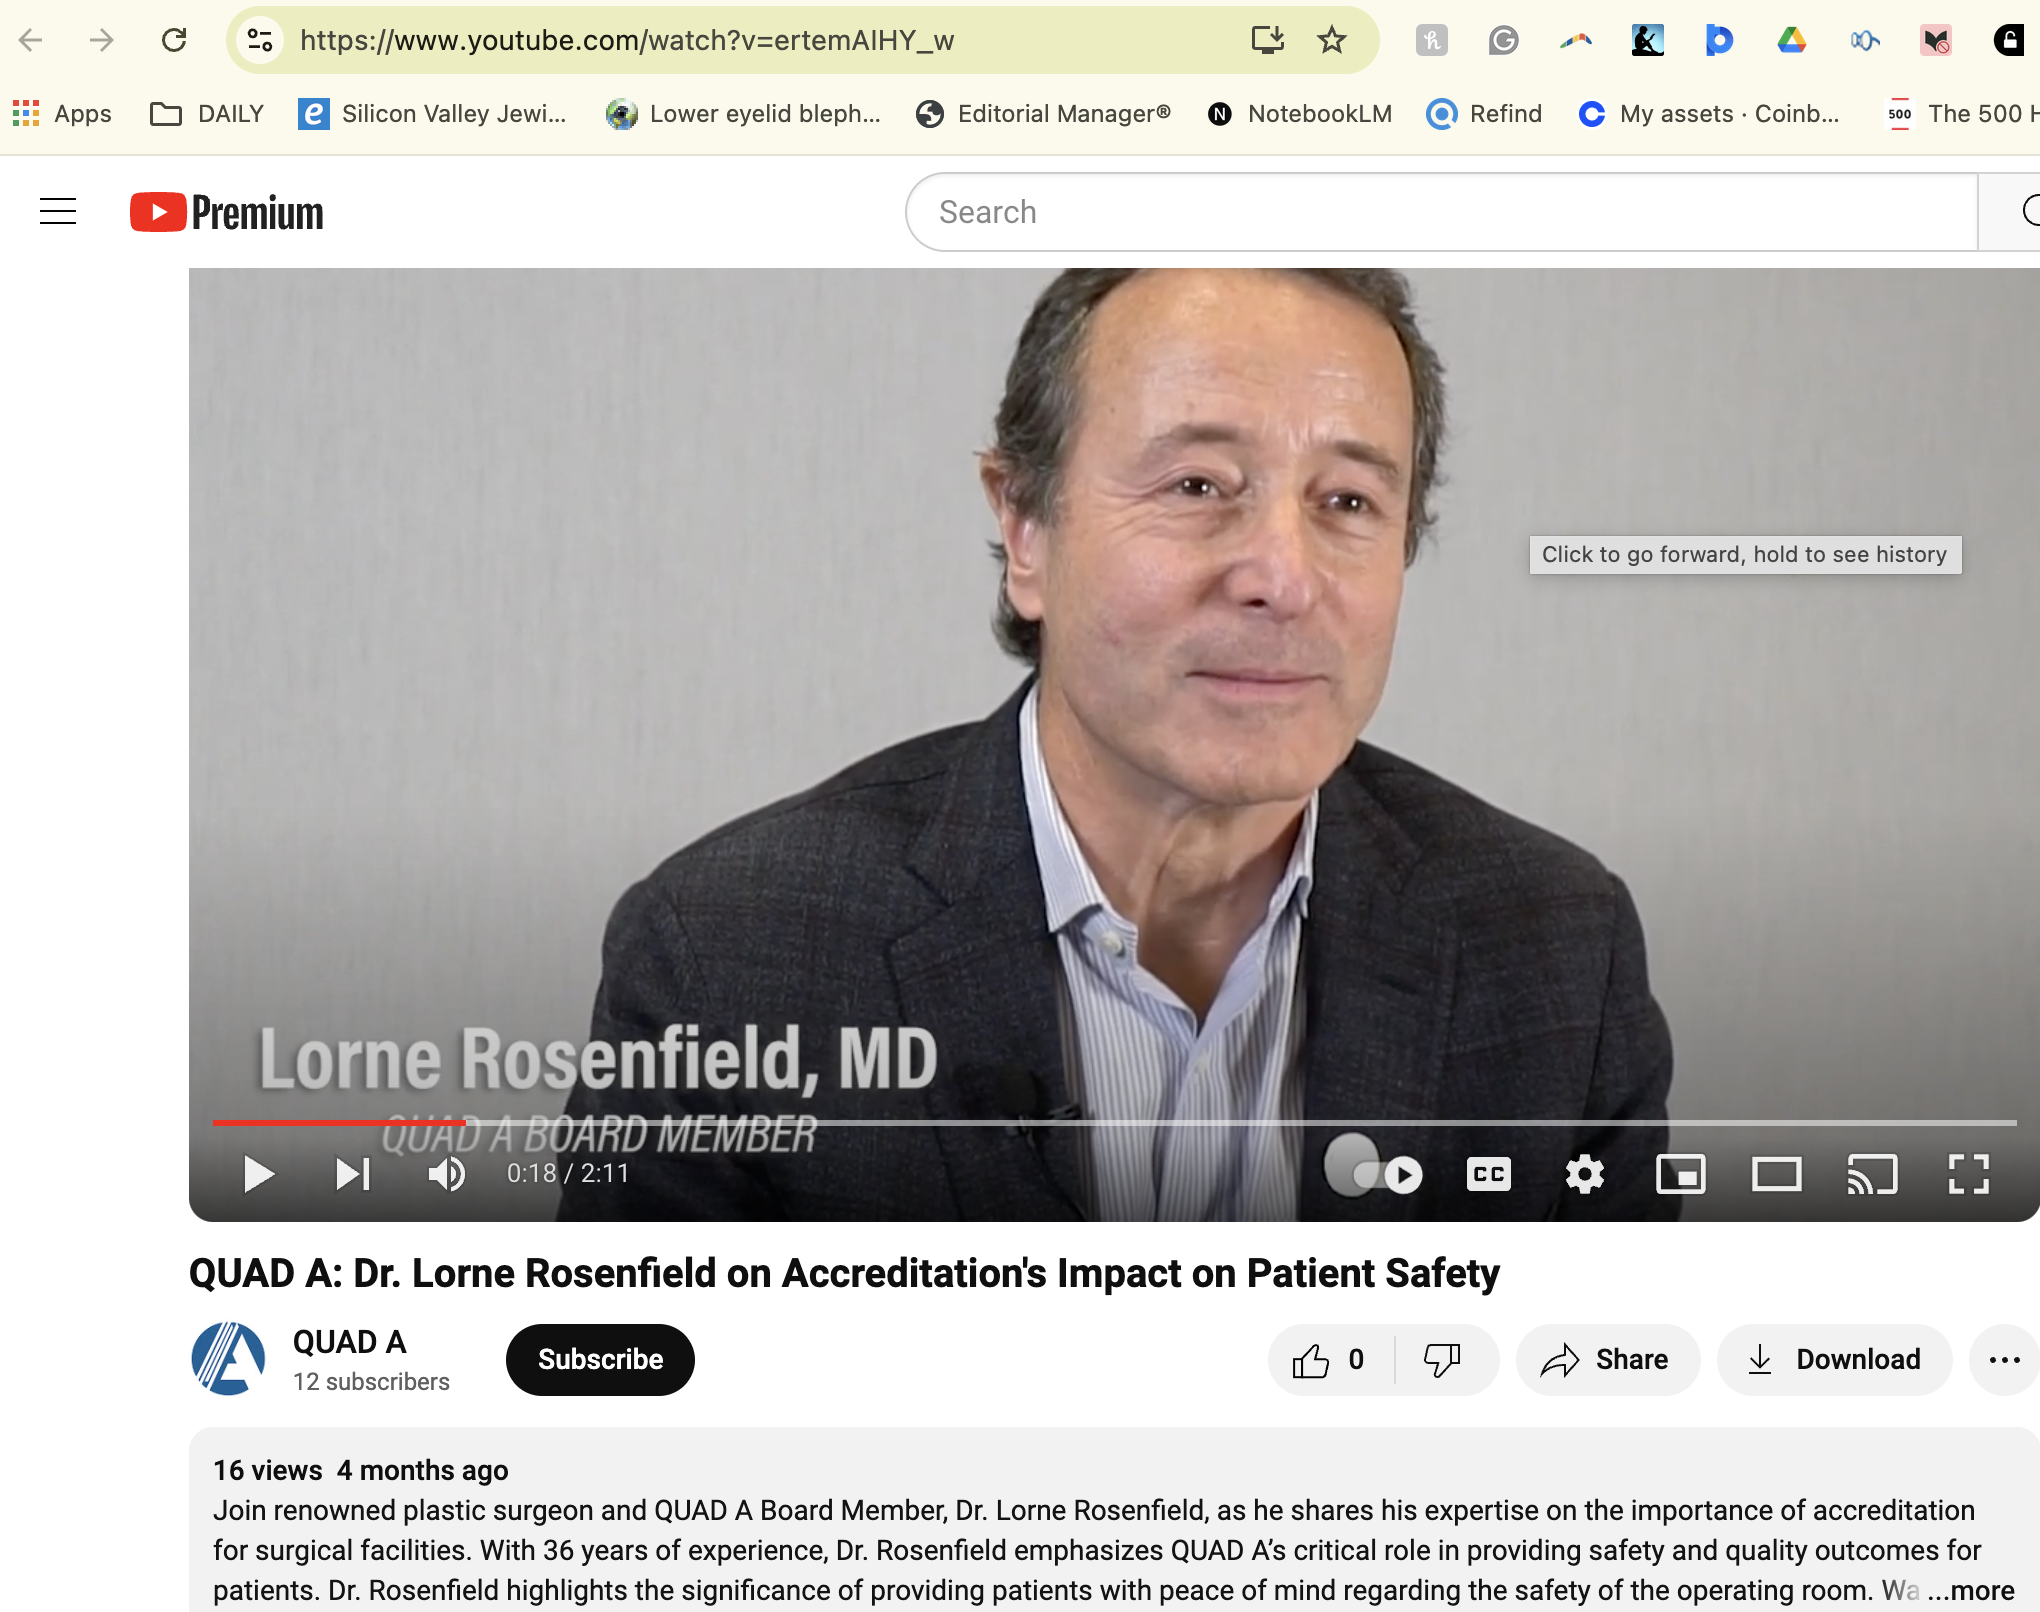Open the Kindle reader extension icon
This screenshot has width=2040, height=1612.
point(1647,40)
